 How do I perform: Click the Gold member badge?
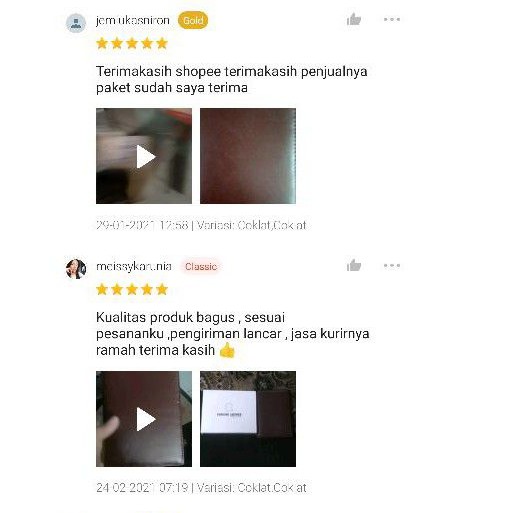193,20
